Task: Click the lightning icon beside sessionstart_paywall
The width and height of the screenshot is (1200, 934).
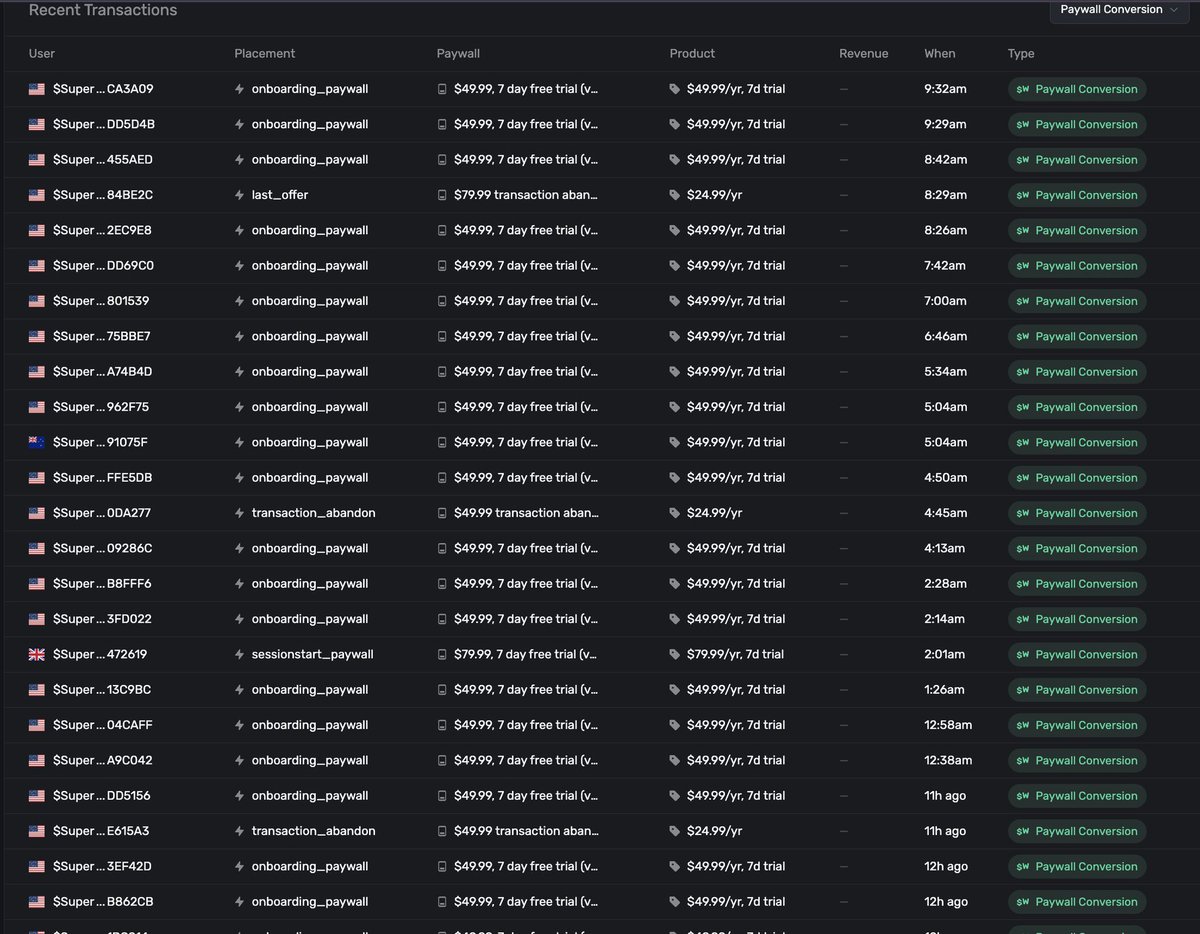Action: [239, 654]
